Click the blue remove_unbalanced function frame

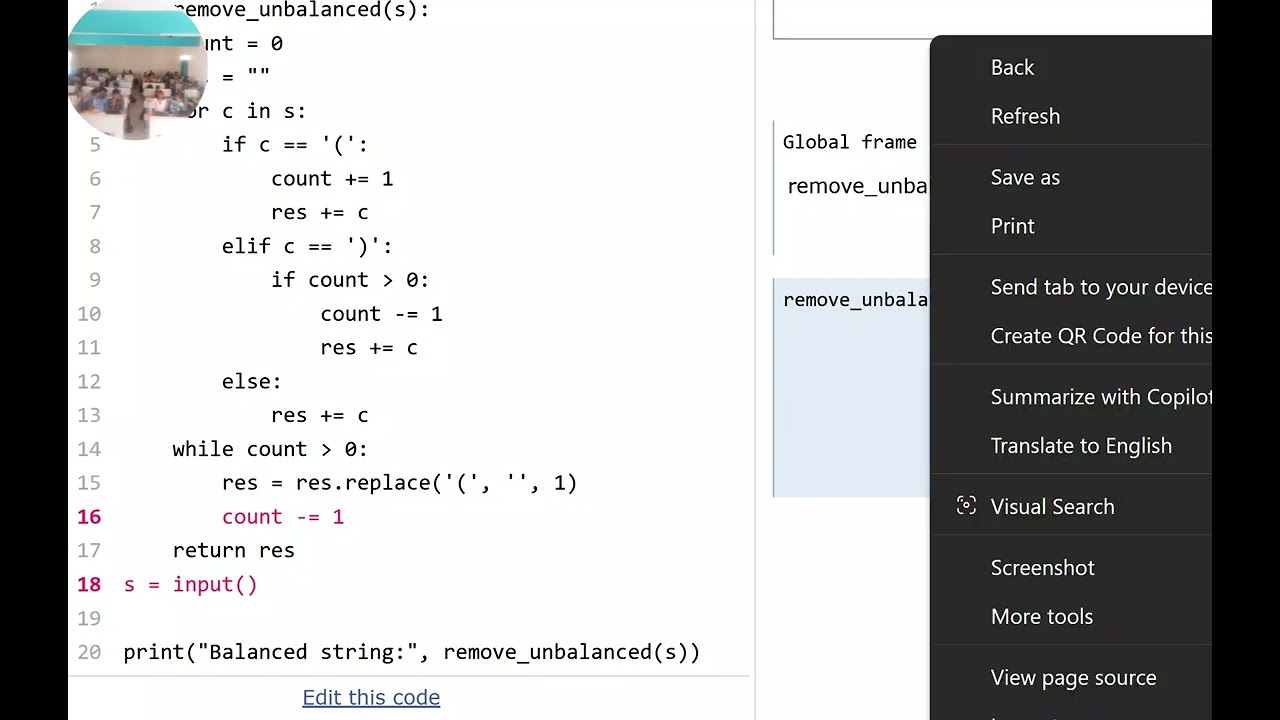851,388
